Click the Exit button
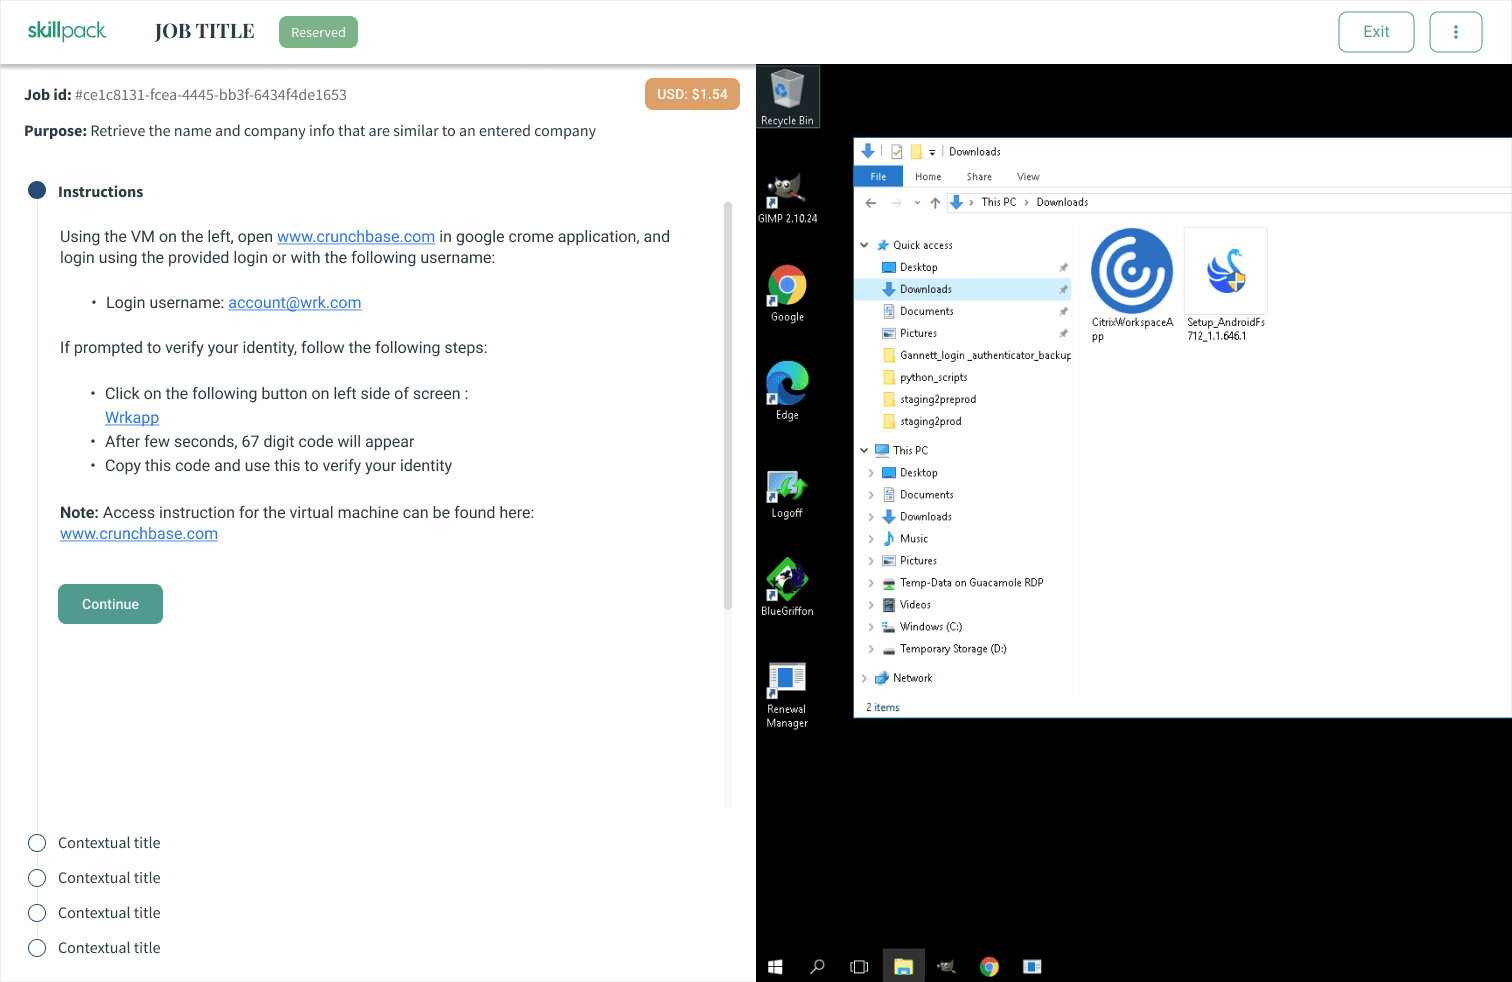1512x982 pixels. [1376, 32]
